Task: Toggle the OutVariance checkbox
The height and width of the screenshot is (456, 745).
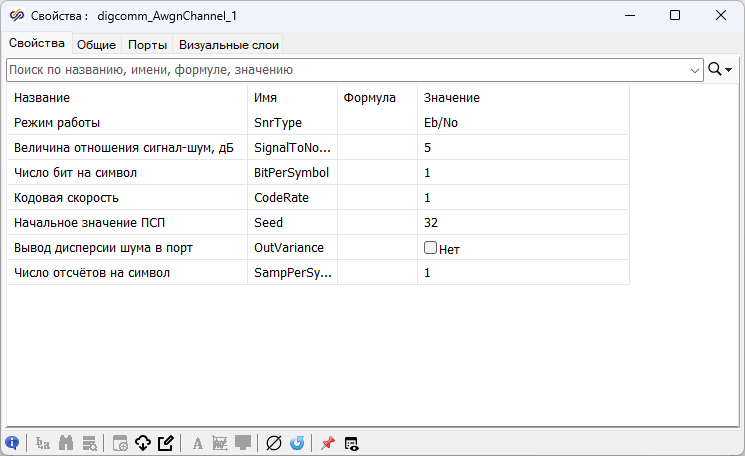Action: tap(430, 247)
